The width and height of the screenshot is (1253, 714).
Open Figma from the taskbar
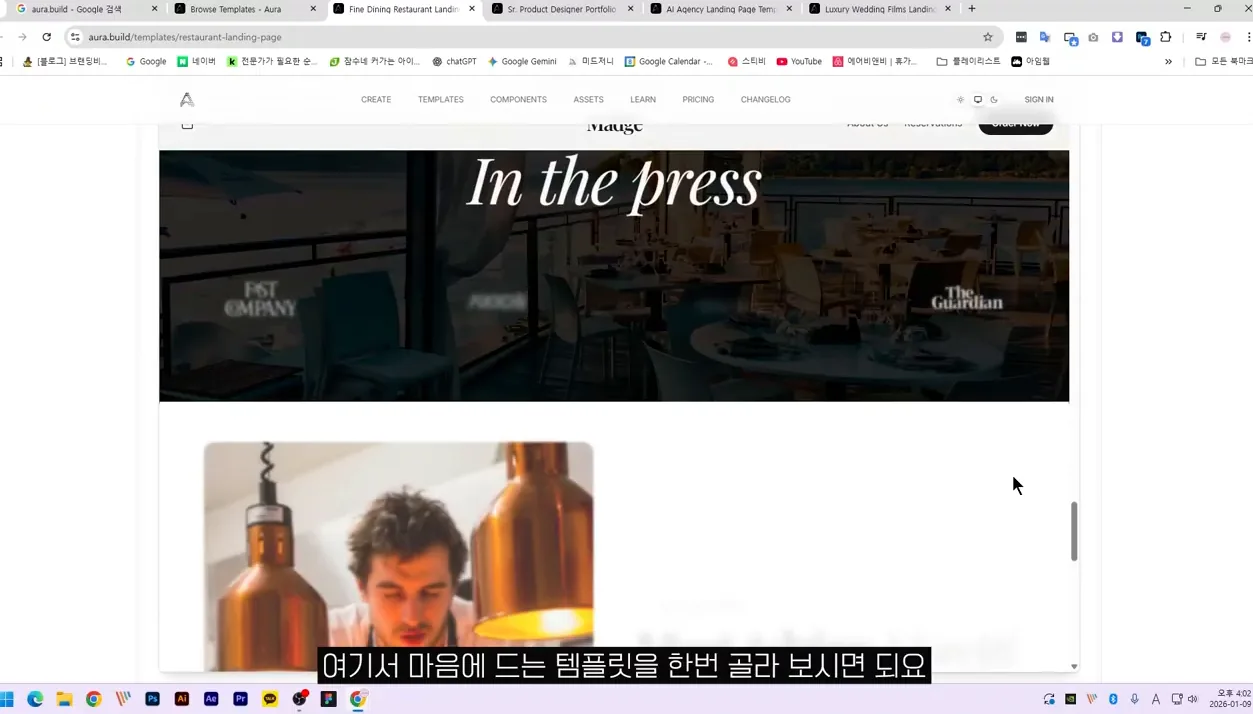click(328, 699)
